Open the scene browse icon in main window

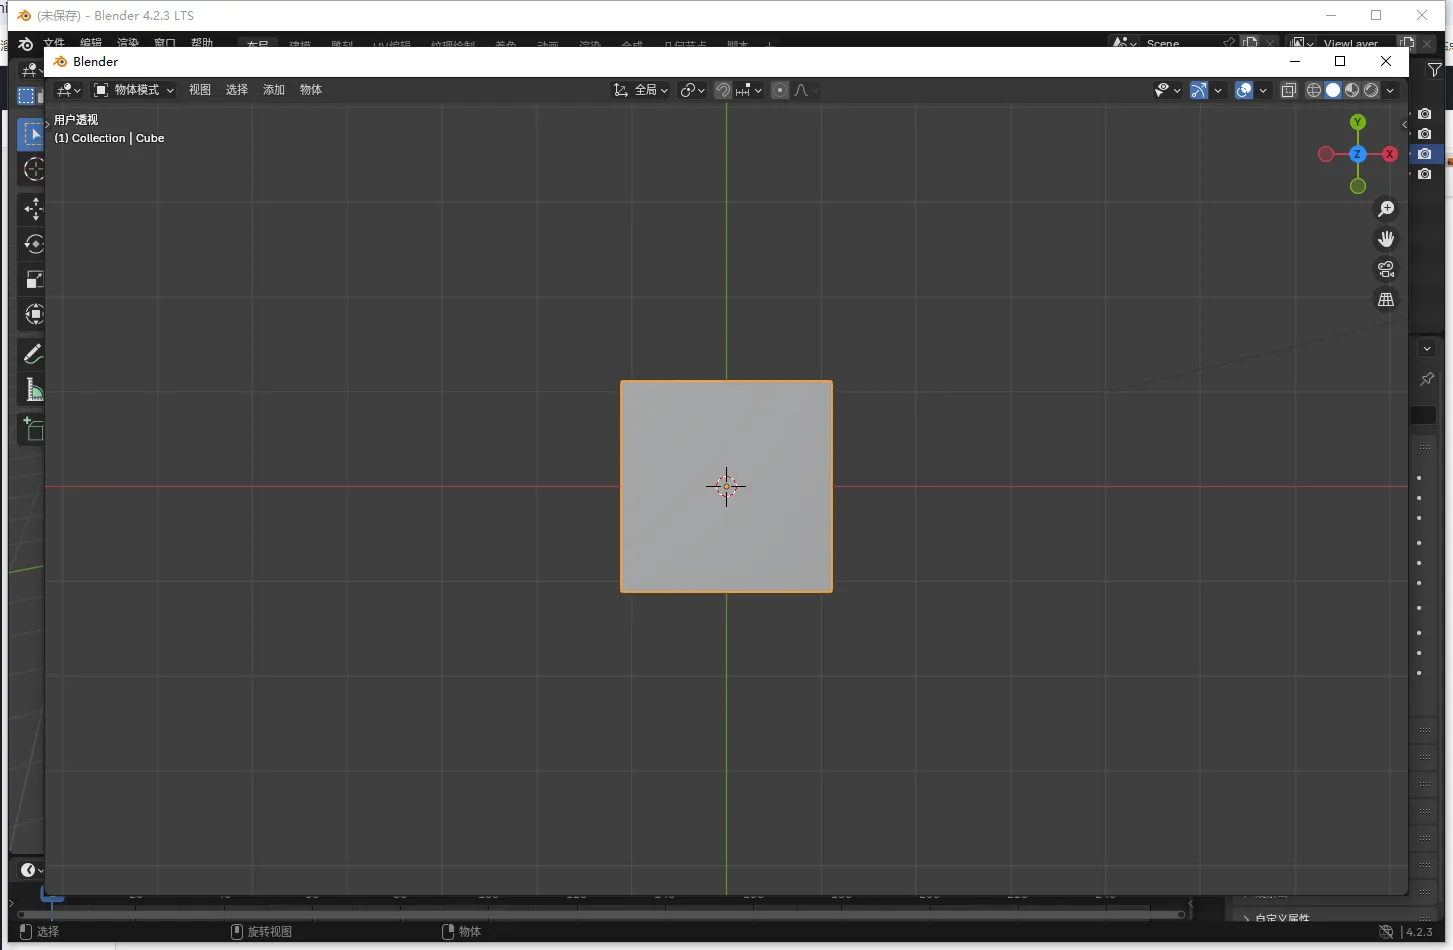point(1124,44)
